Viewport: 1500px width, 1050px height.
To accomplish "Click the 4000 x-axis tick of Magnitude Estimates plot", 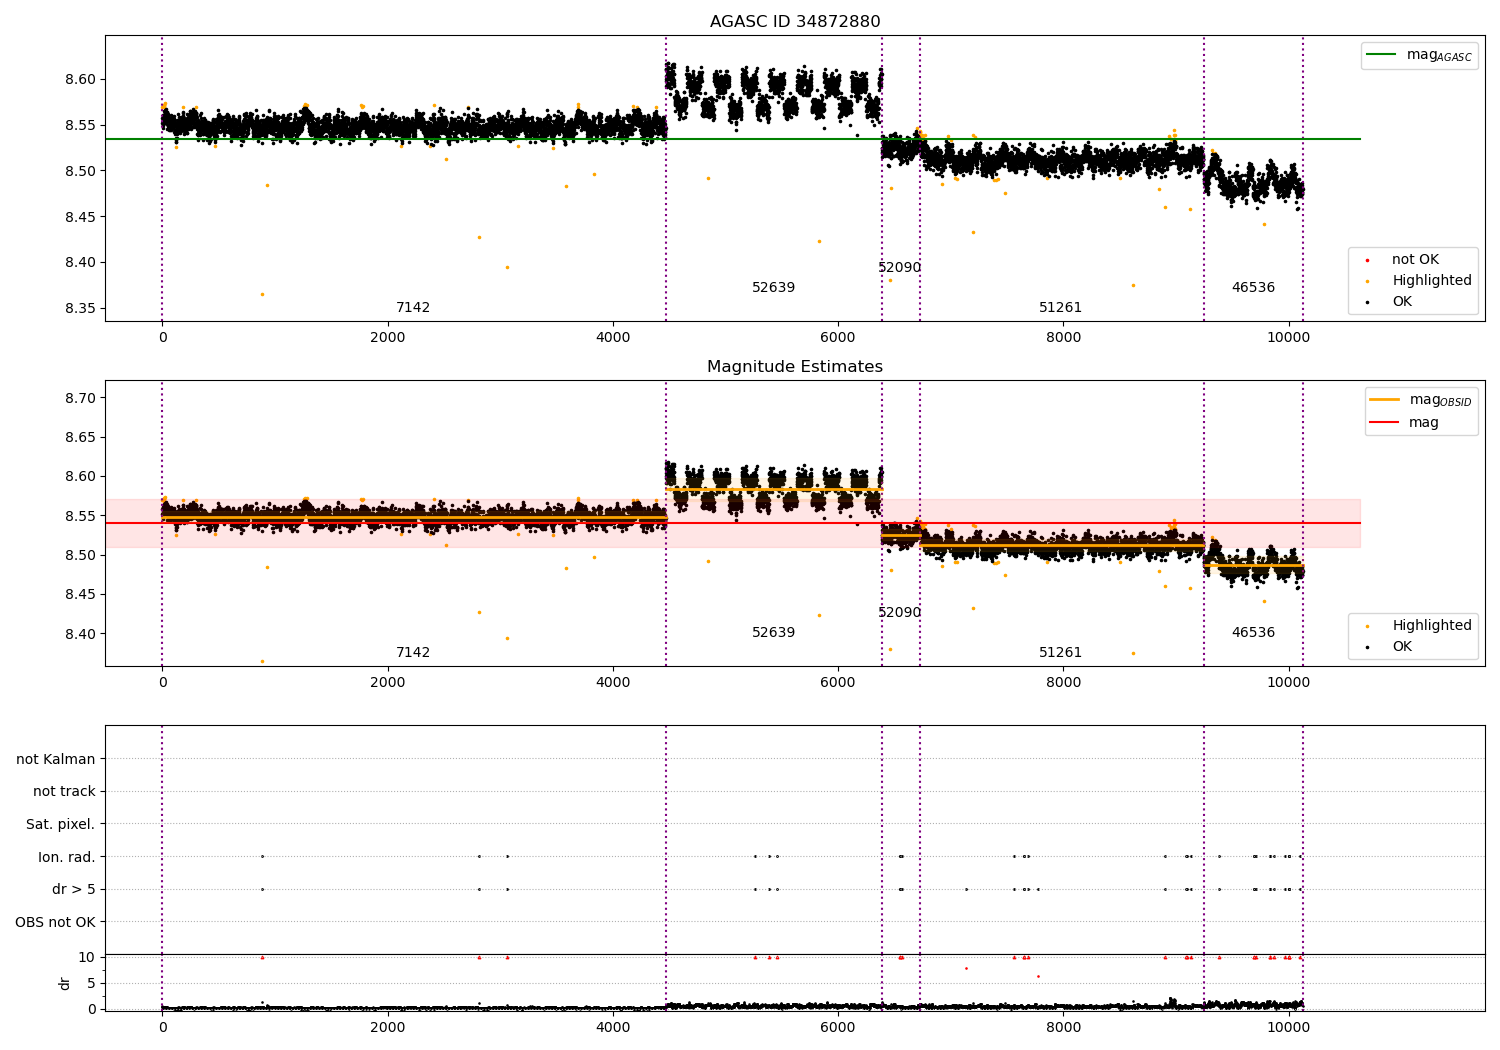I will 613,682.
